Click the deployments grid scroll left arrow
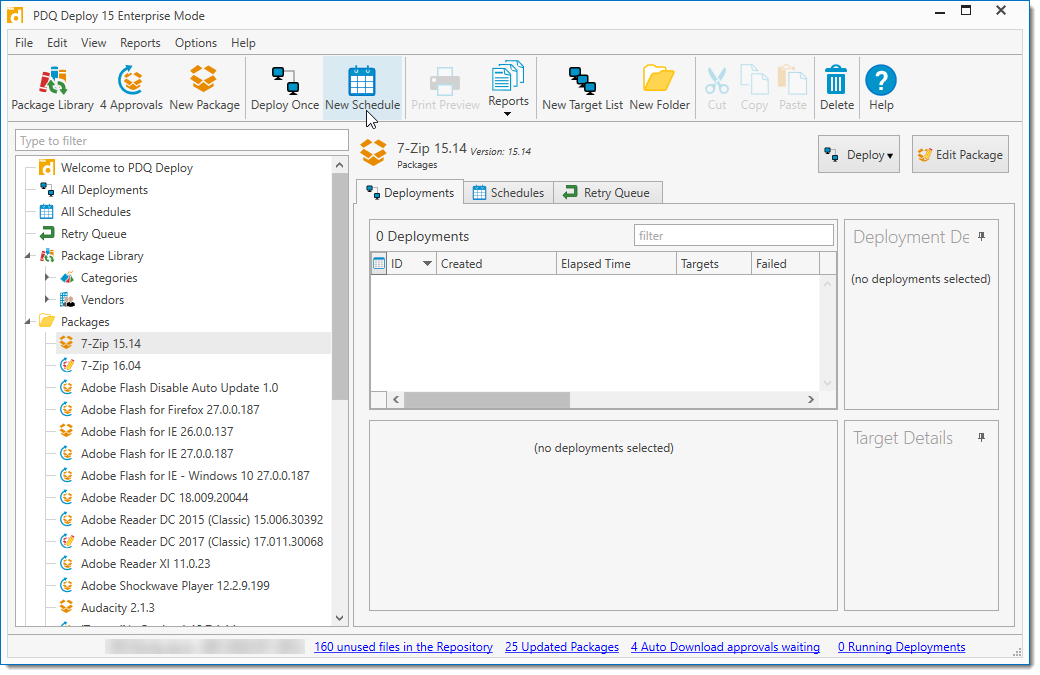Image resolution: width=1040 pixels, height=675 pixels. (x=396, y=399)
